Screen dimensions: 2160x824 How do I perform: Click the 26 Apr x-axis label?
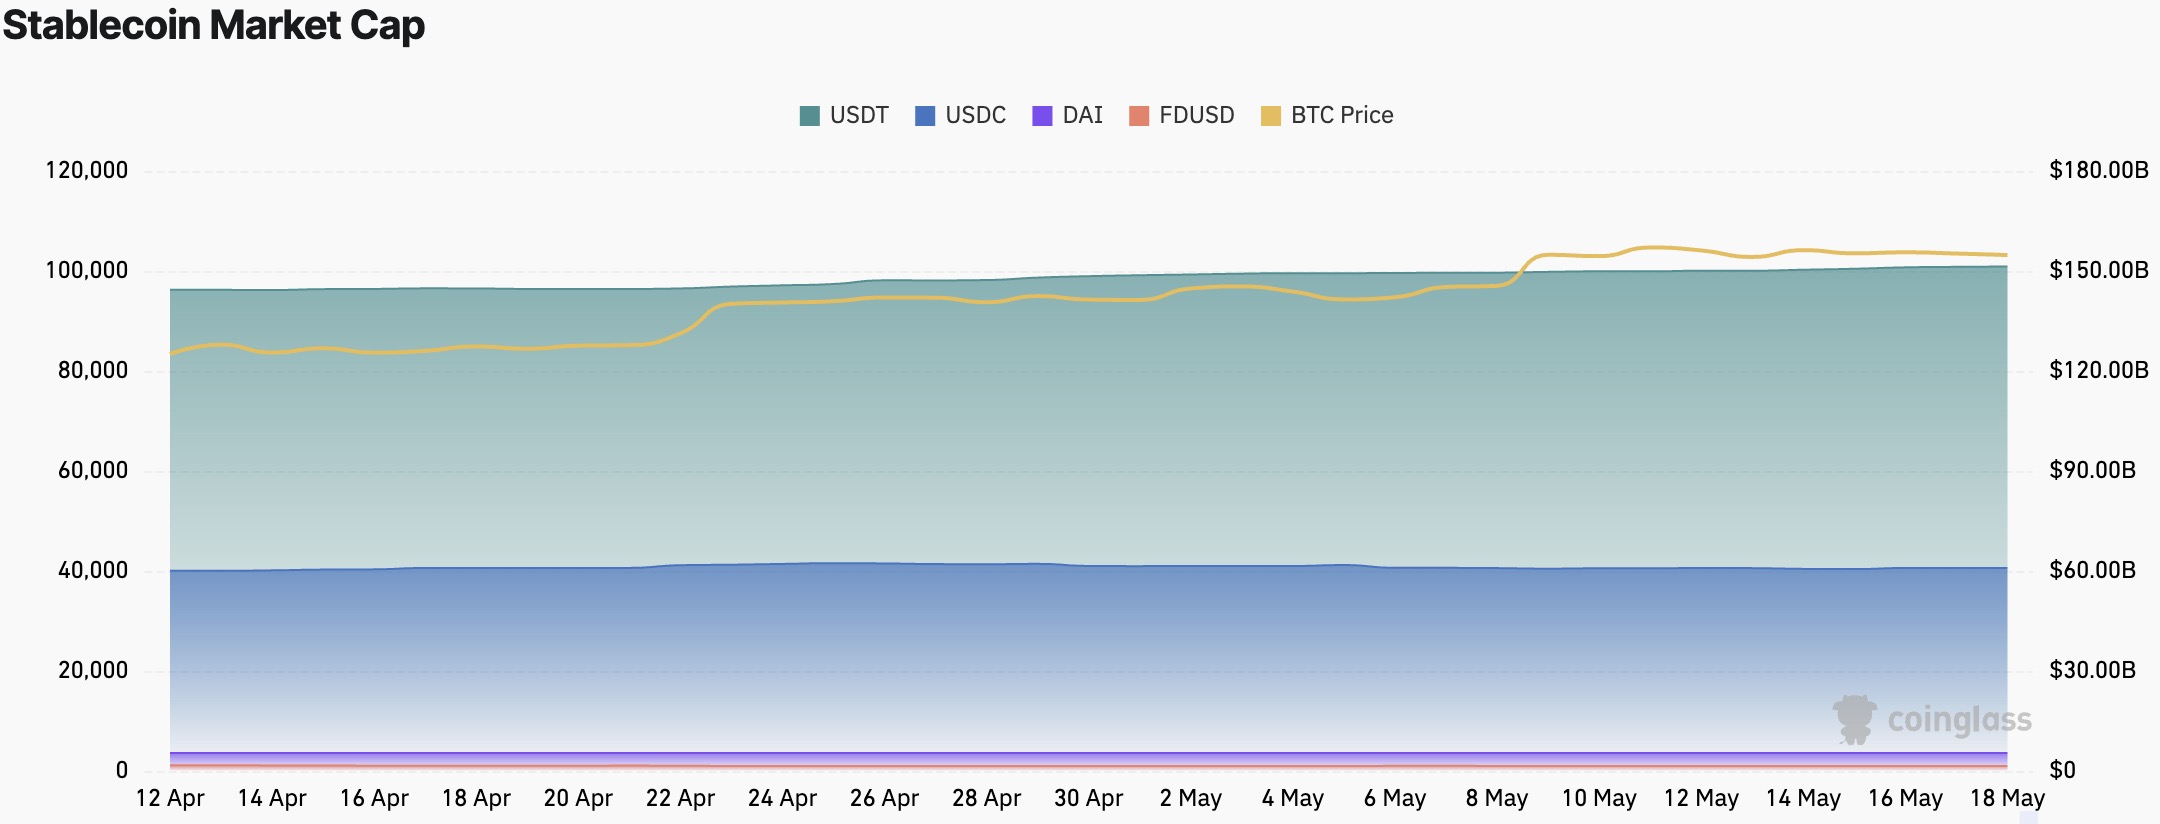click(884, 799)
